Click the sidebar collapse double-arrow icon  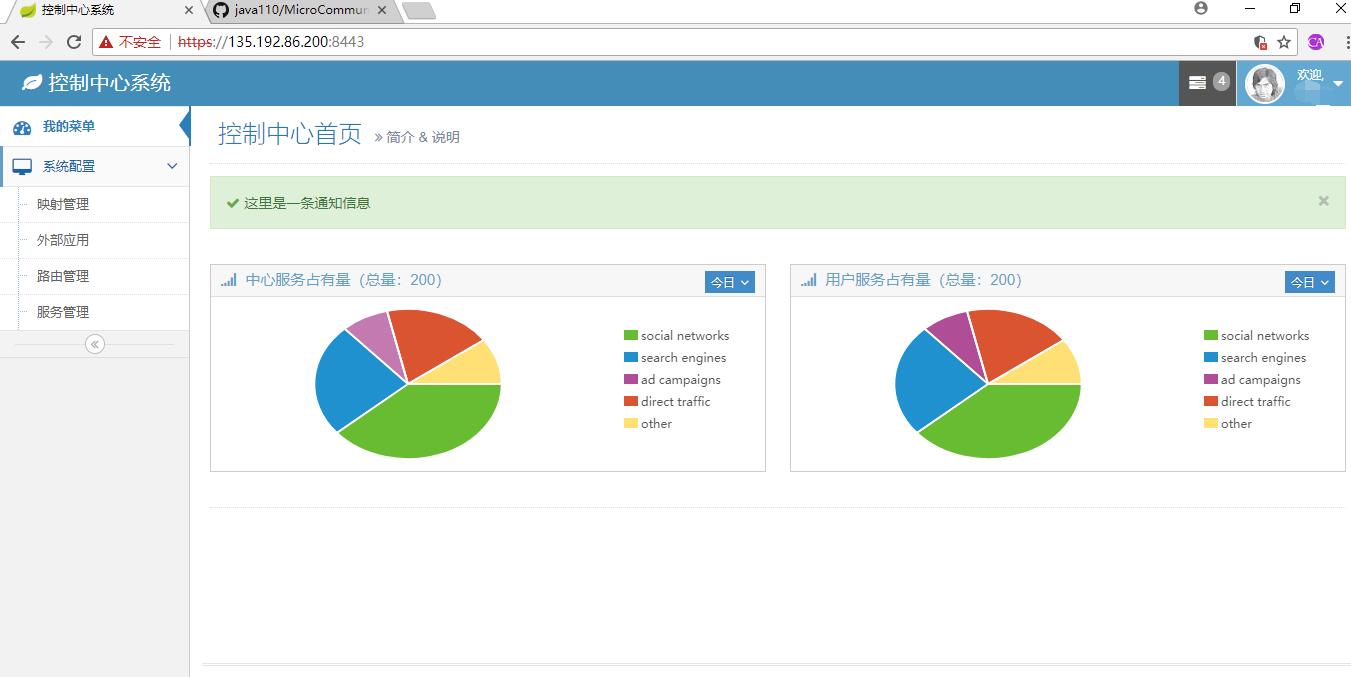pyautogui.click(x=95, y=344)
